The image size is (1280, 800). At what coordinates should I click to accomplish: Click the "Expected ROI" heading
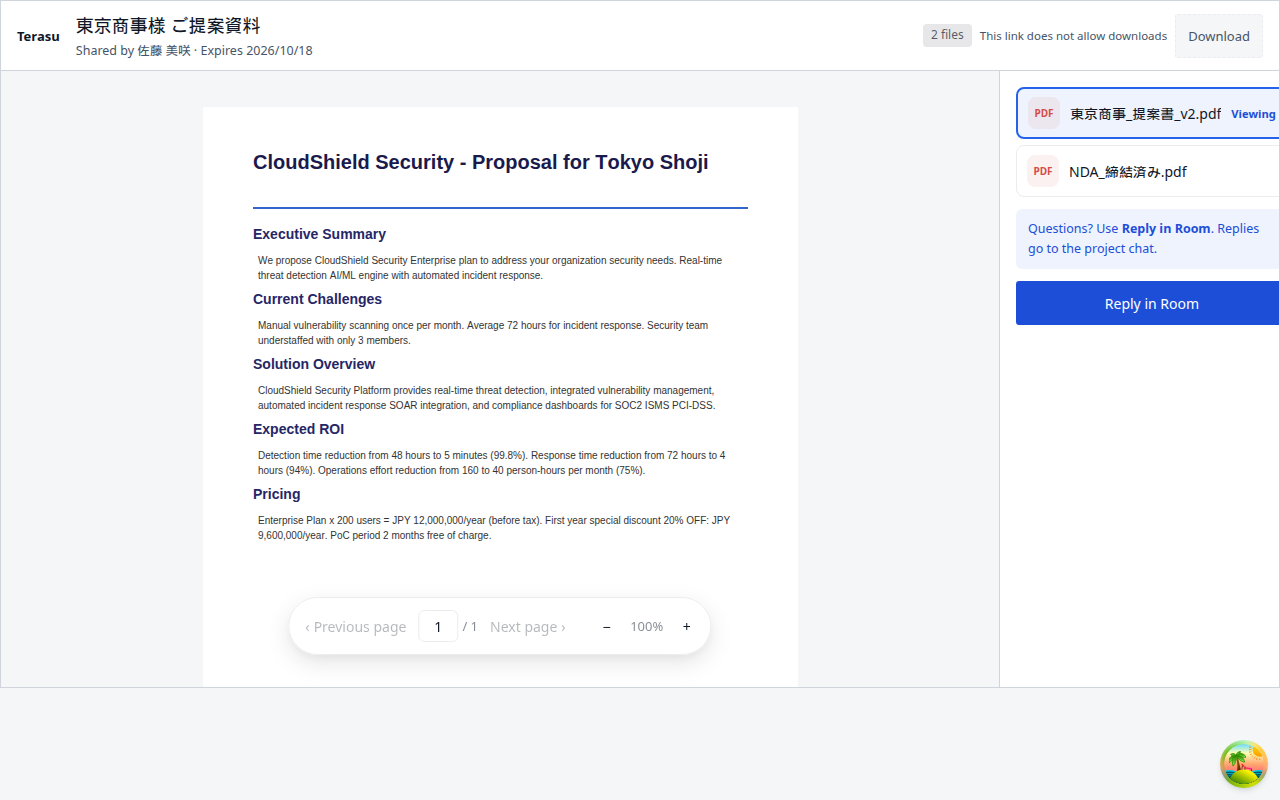298,429
